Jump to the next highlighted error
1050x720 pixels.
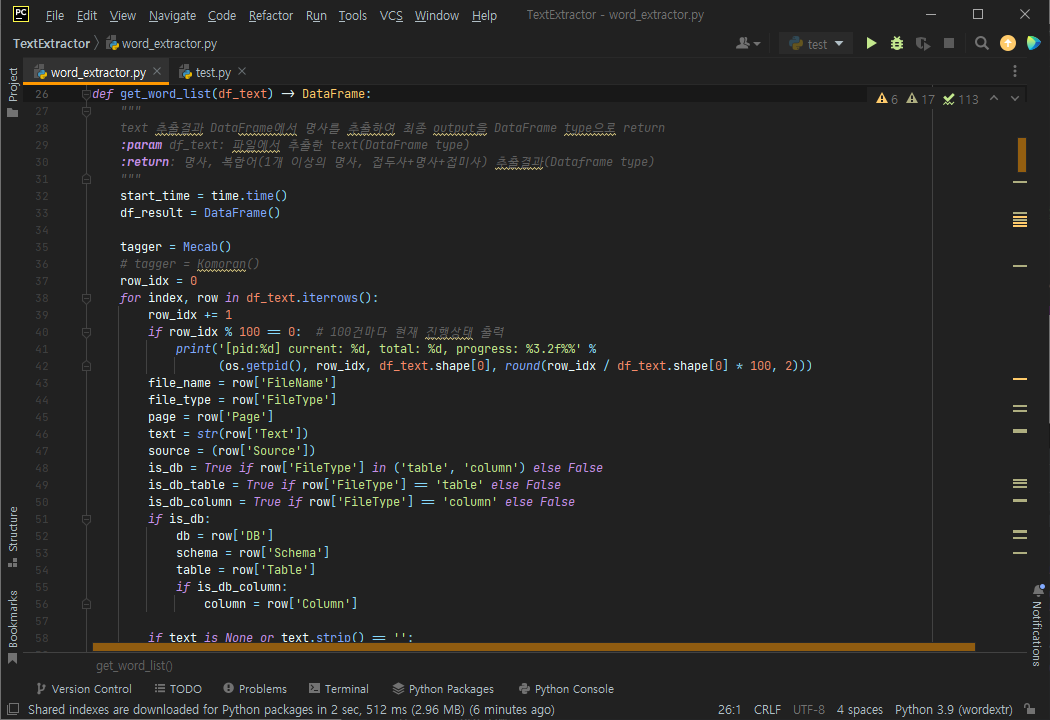click(1015, 98)
